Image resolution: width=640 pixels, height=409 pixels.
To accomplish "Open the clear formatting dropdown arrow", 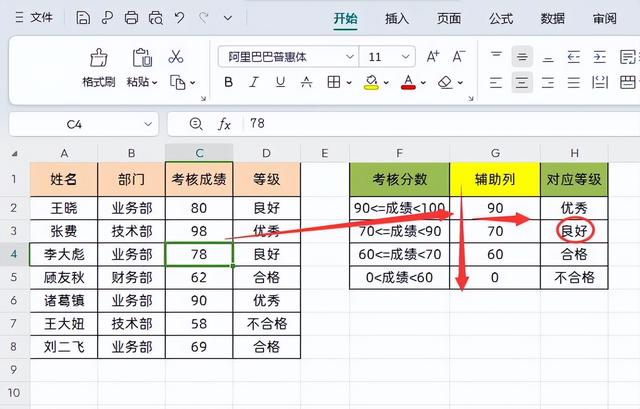I will tap(460, 83).
